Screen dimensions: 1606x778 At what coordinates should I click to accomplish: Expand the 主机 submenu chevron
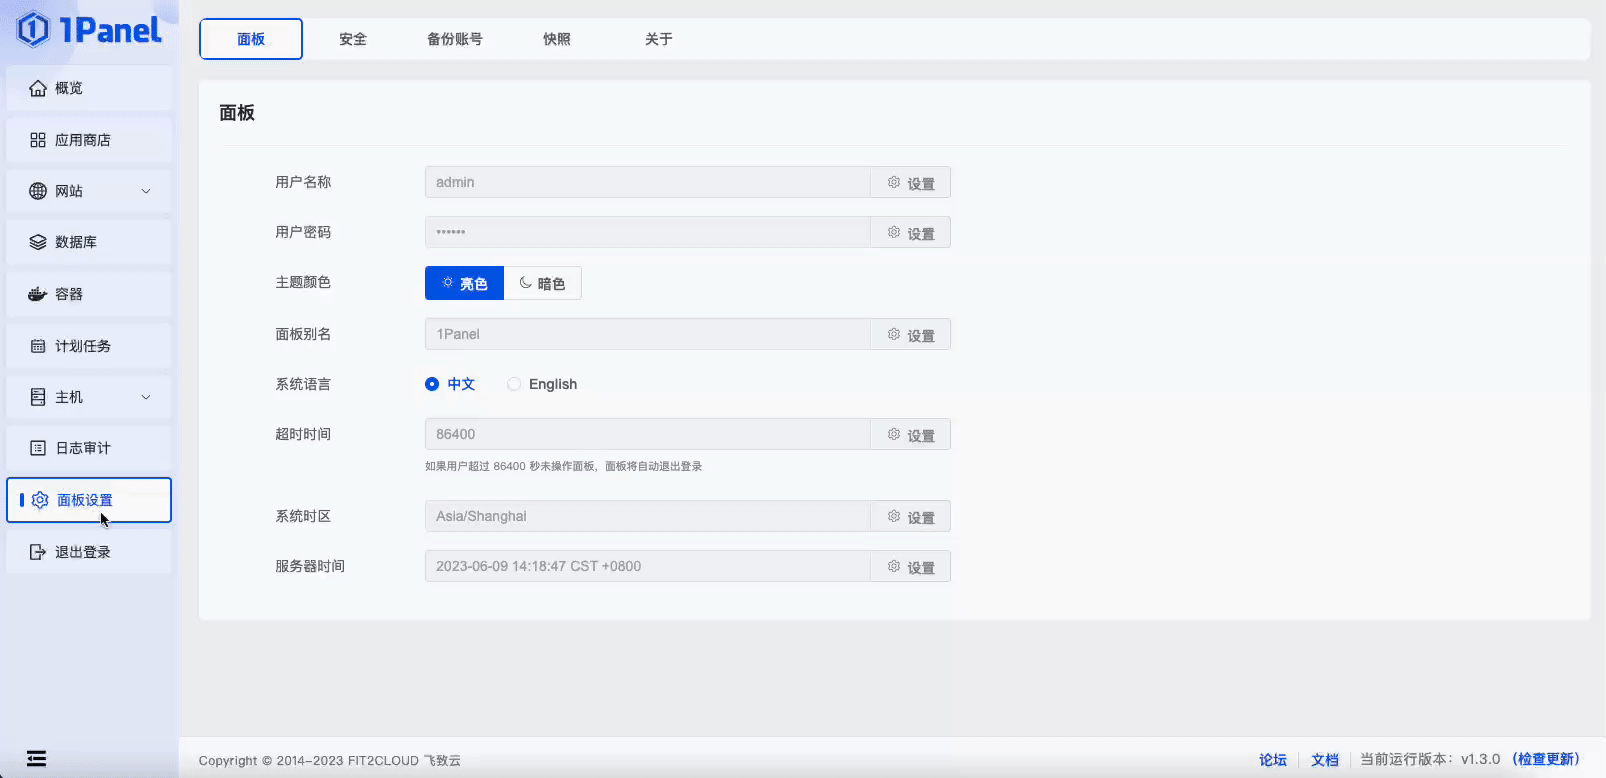click(146, 397)
